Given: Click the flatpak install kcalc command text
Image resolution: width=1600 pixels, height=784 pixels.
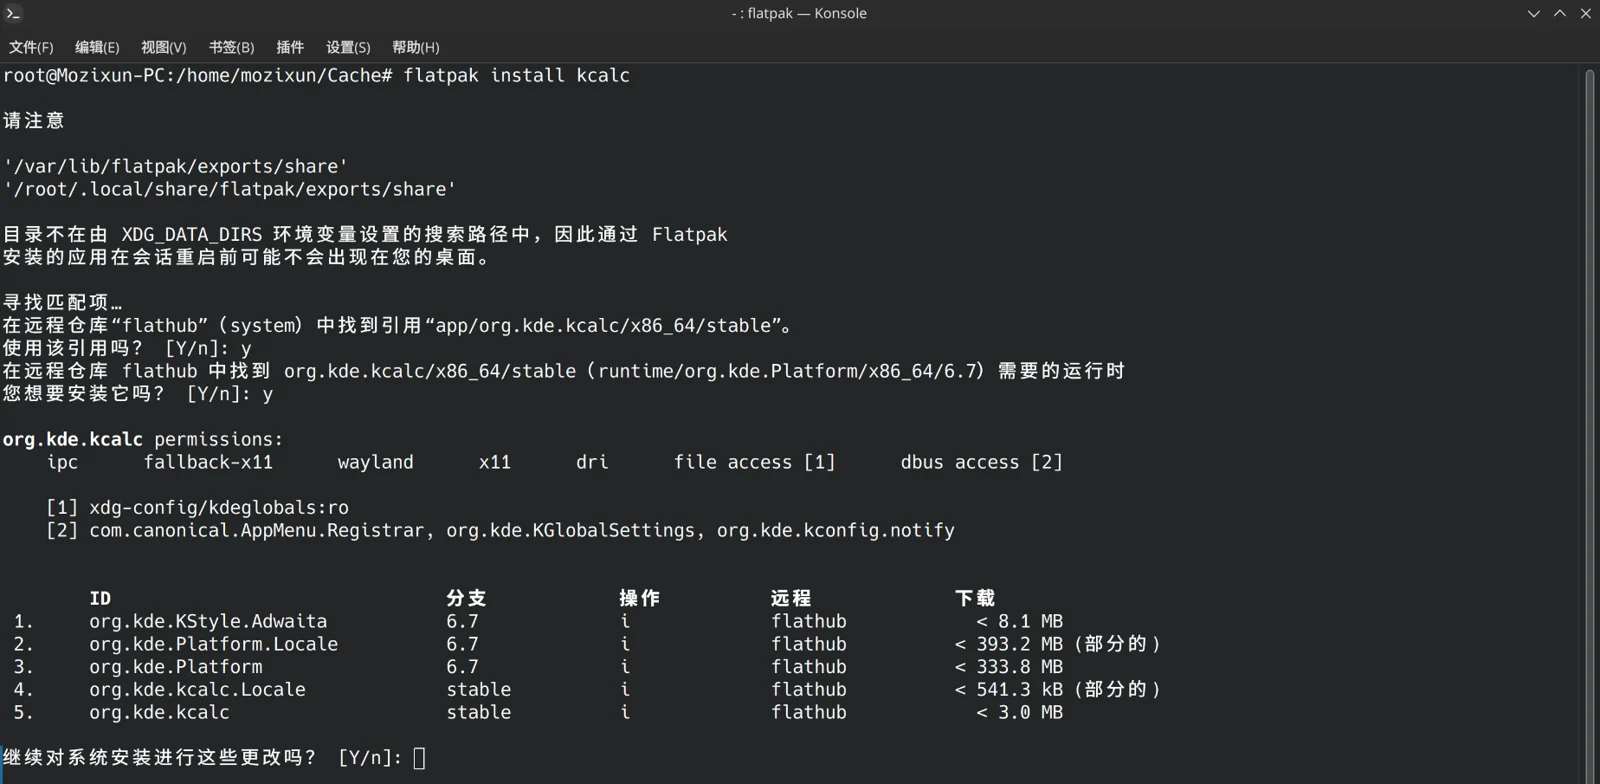Looking at the screenshot, I should pyautogui.click(x=516, y=75).
